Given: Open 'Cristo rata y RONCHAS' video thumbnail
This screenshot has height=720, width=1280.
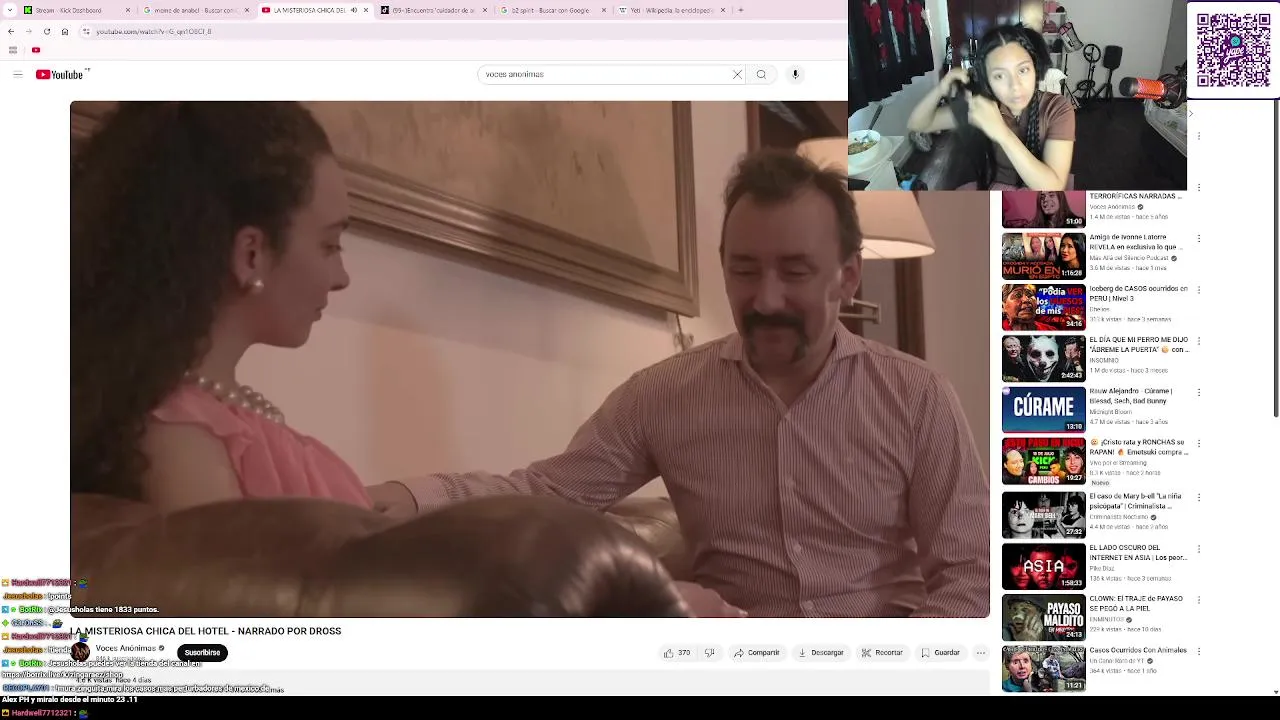Looking at the screenshot, I should [1043, 461].
